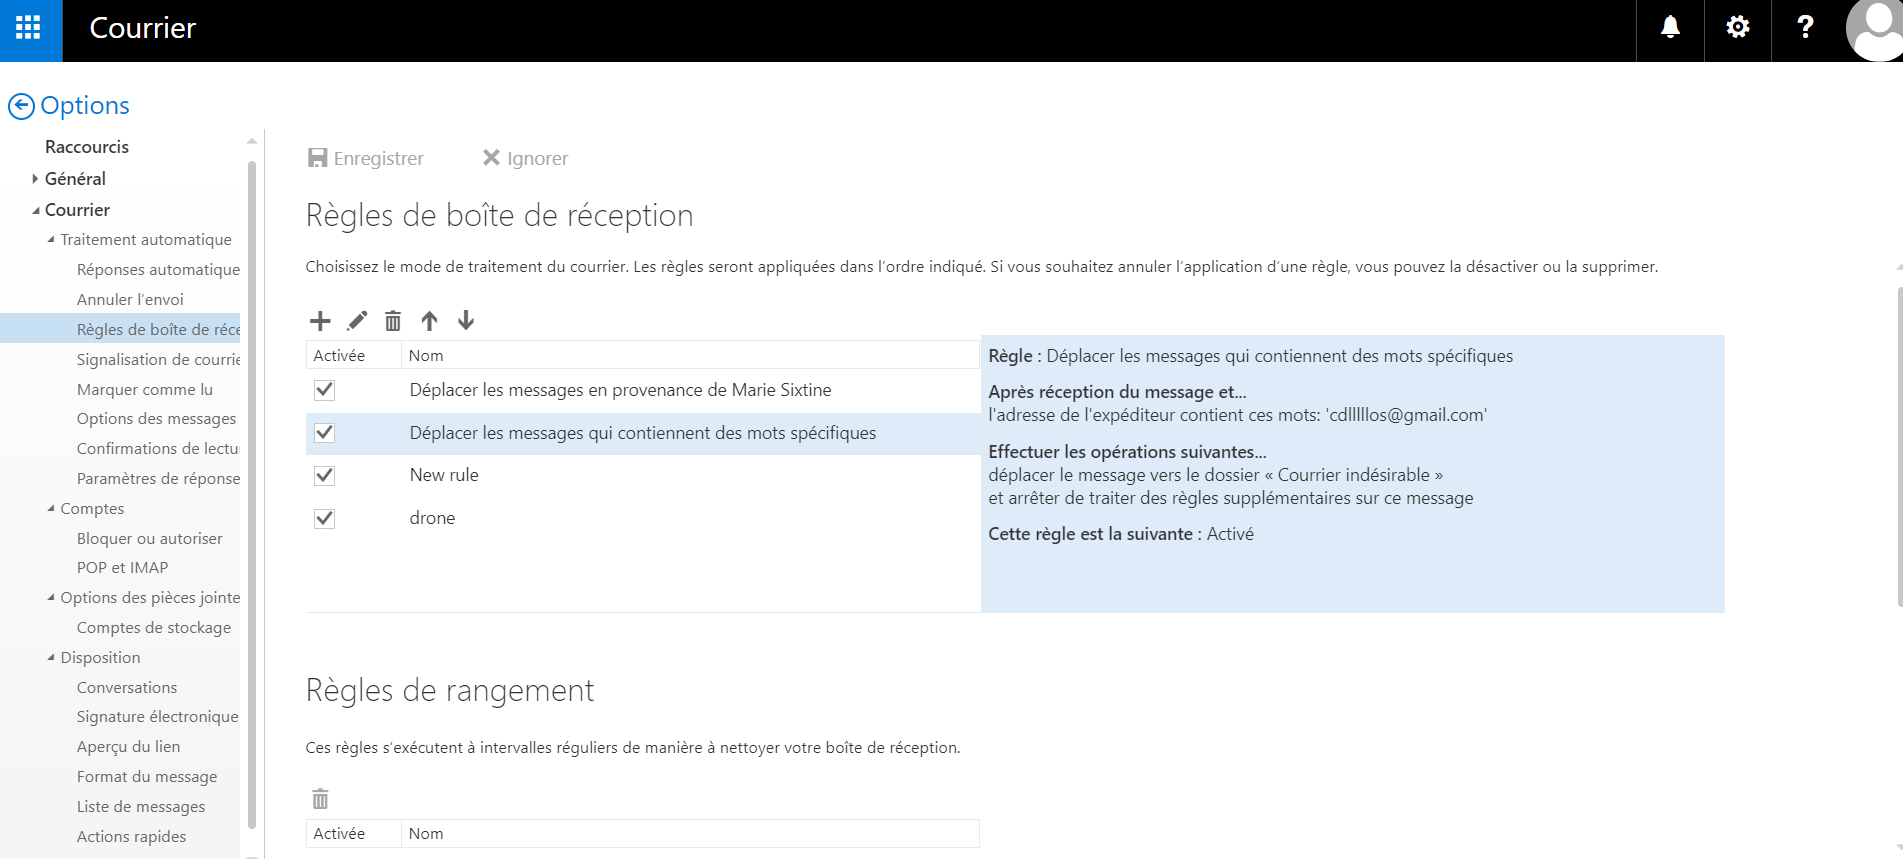Toggle the 'drone' rule checkbox
The image size is (1903, 859).
tap(324, 518)
